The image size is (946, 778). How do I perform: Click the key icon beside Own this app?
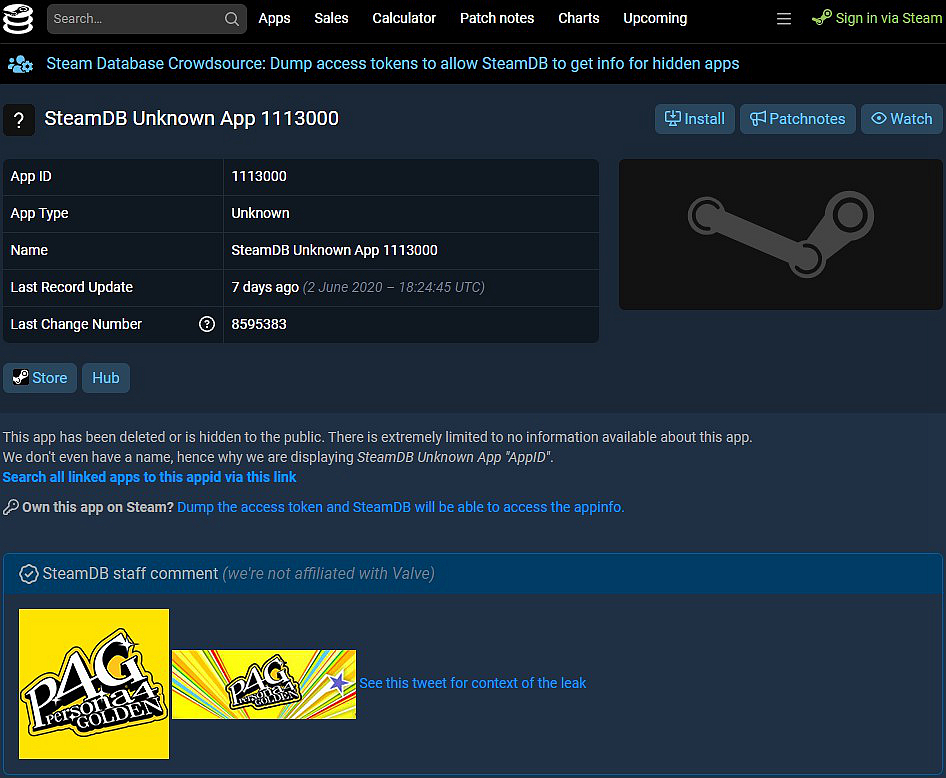pyautogui.click(x=11, y=508)
